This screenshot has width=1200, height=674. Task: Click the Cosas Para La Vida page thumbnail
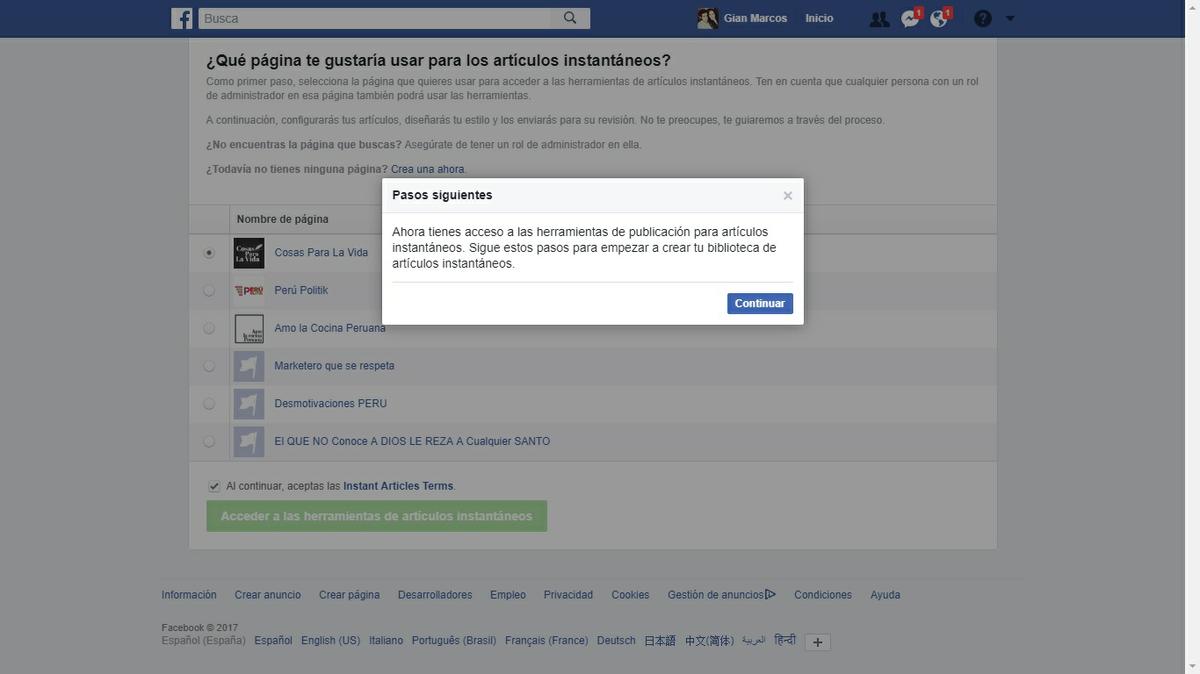coord(249,252)
